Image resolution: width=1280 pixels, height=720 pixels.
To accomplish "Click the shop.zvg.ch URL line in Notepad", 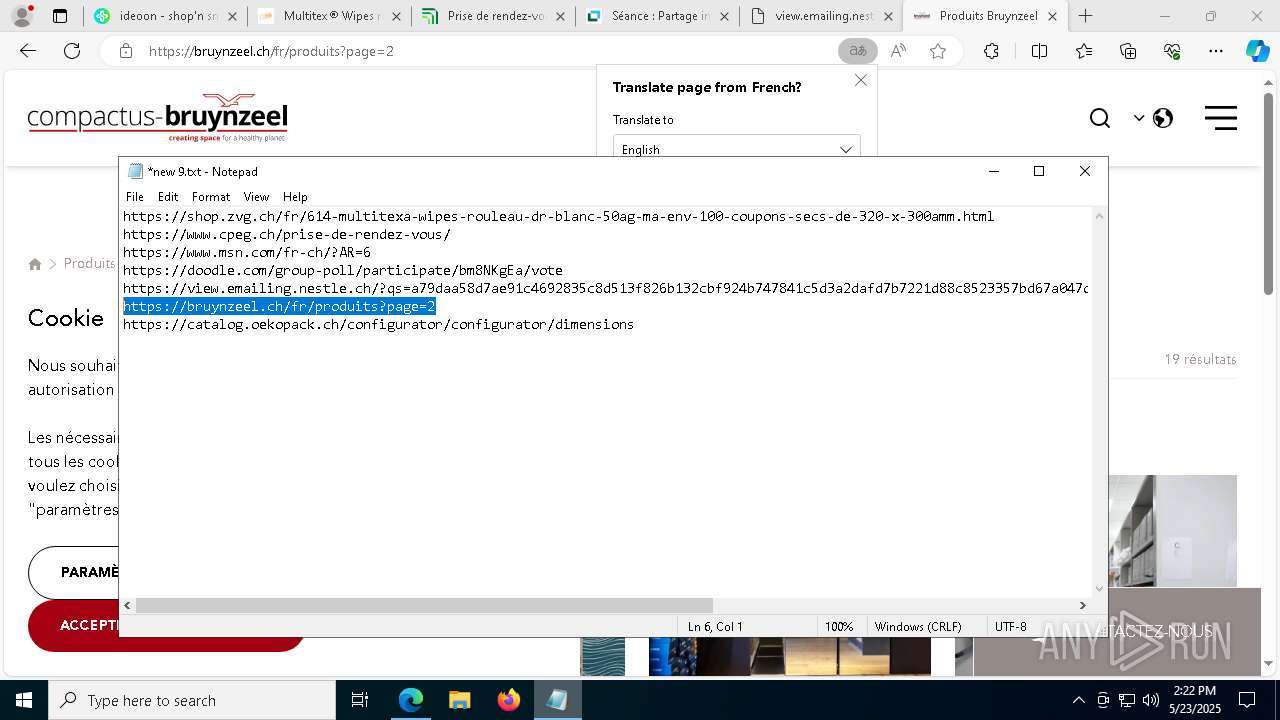I will (558, 216).
